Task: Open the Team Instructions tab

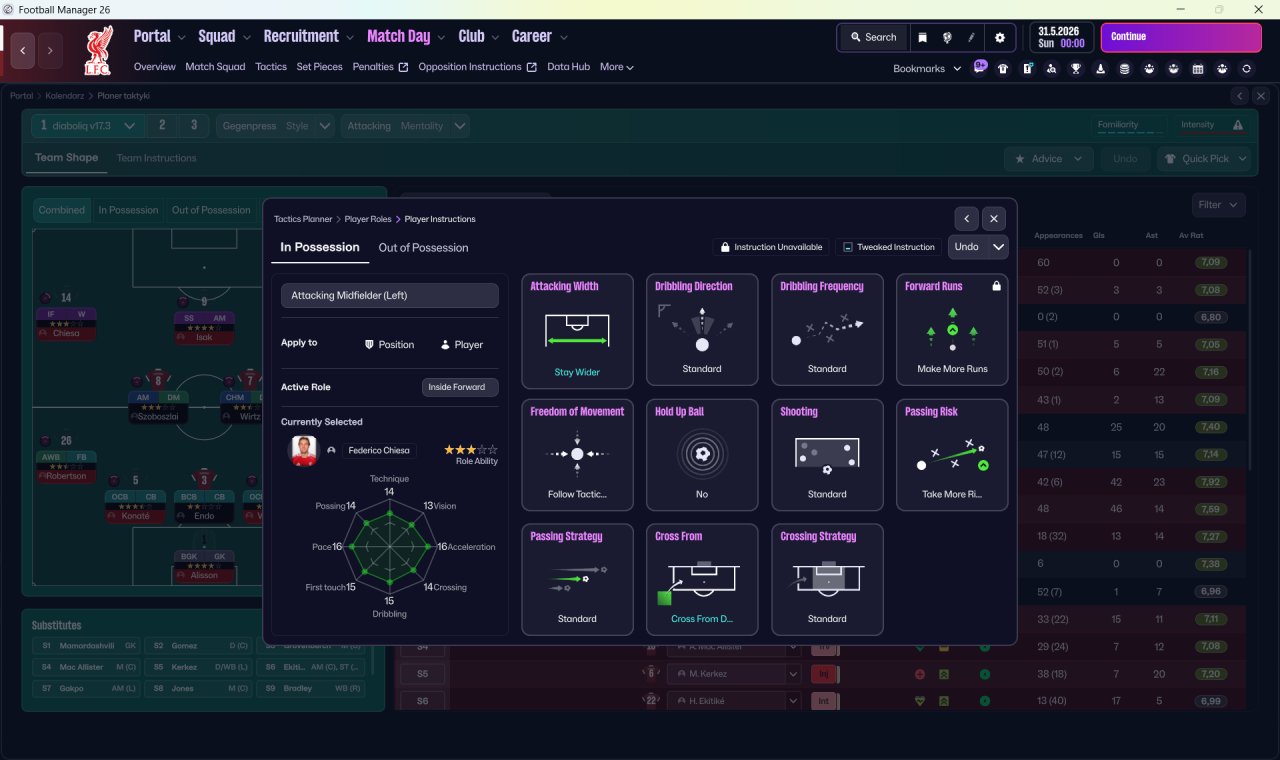Action: pyautogui.click(x=156, y=158)
